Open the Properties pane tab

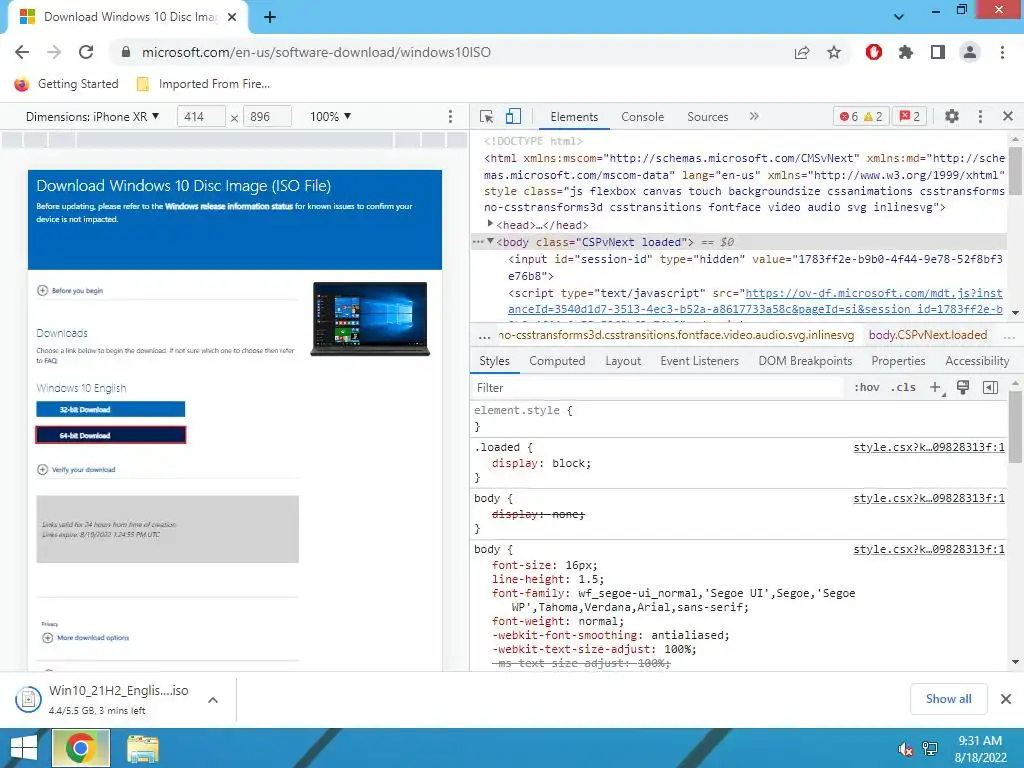[898, 361]
